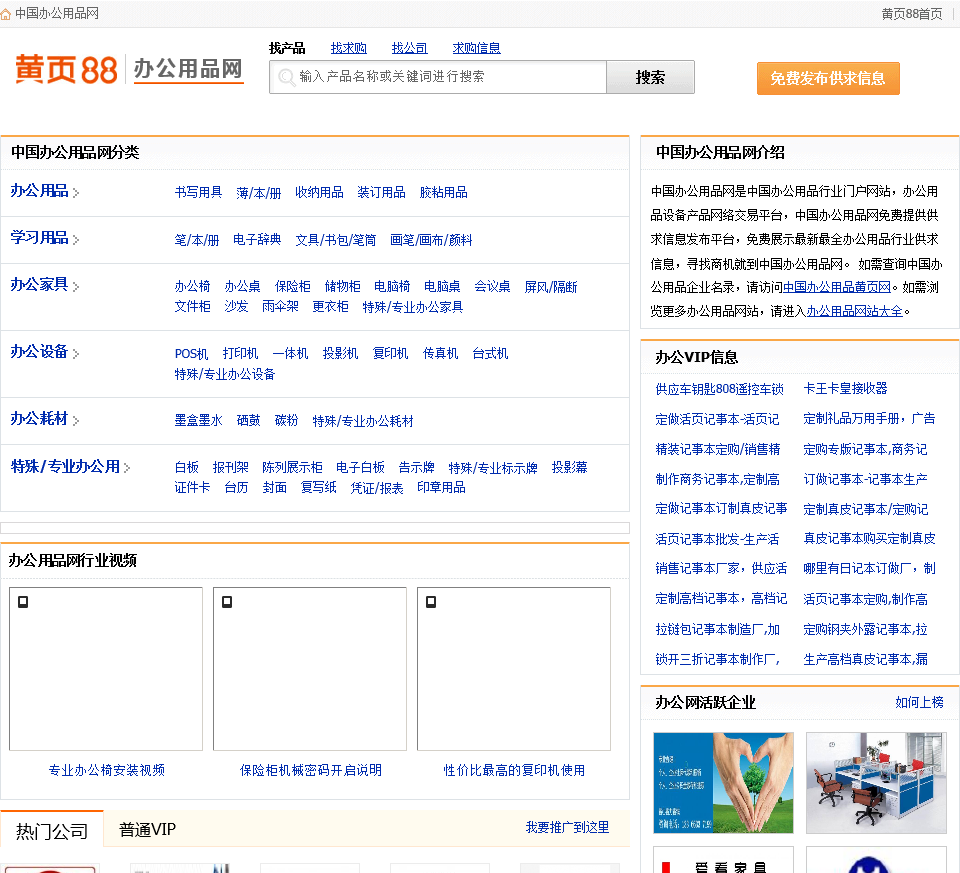Open VIP listing 卡王卡皇接收器
The height and width of the screenshot is (873, 960).
[846, 388]
